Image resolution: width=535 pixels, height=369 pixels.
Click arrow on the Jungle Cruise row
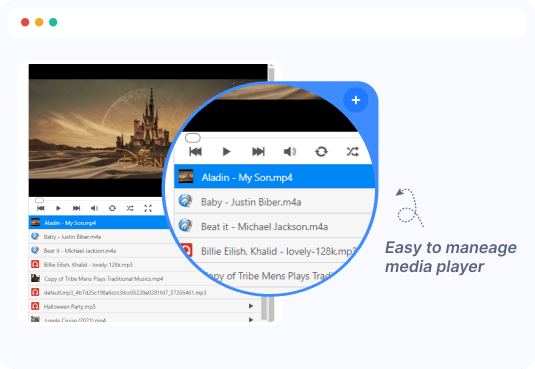pos(251,320)
